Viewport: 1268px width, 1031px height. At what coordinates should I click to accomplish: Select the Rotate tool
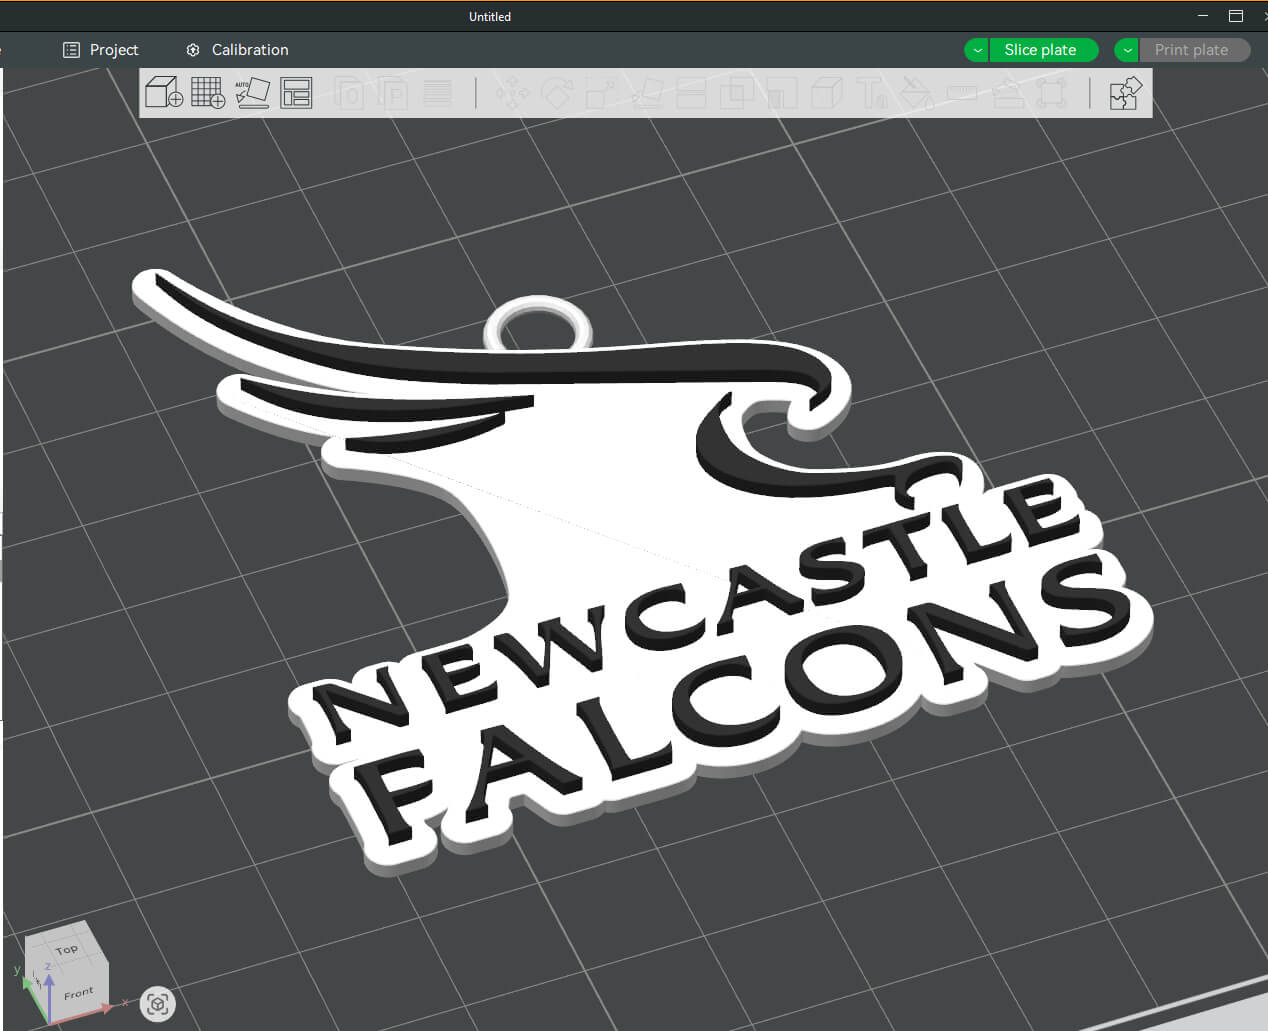point(557,93)
